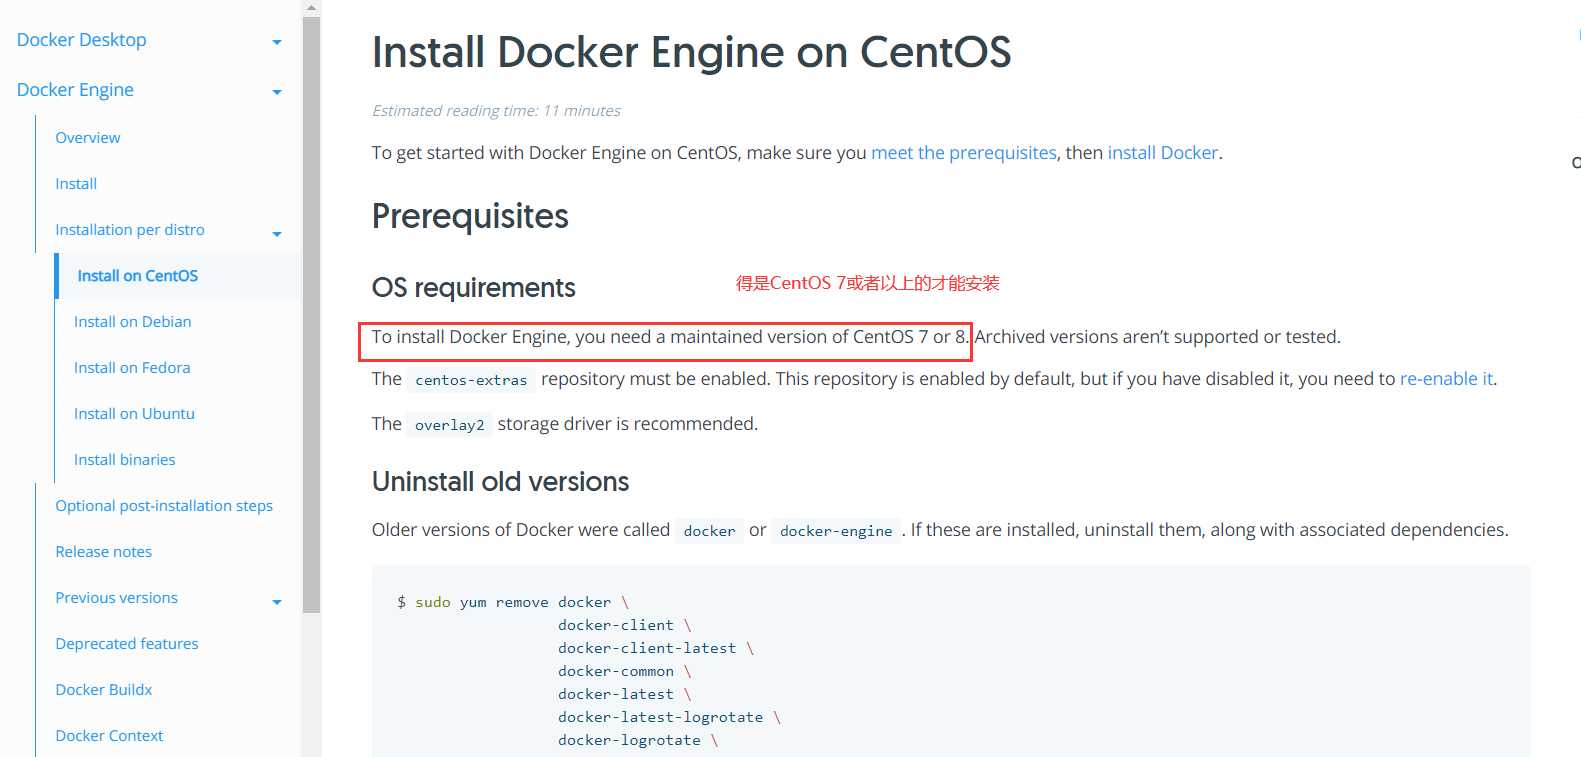Click the 're-enable it' link
1581x757 pixels.
[1446, 379]
